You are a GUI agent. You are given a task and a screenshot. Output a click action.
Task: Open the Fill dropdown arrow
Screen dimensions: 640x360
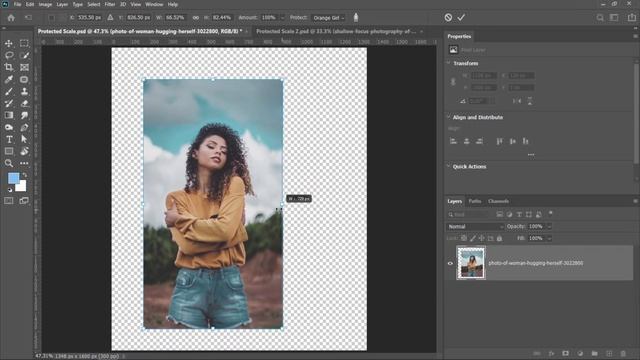pos(549,238)
